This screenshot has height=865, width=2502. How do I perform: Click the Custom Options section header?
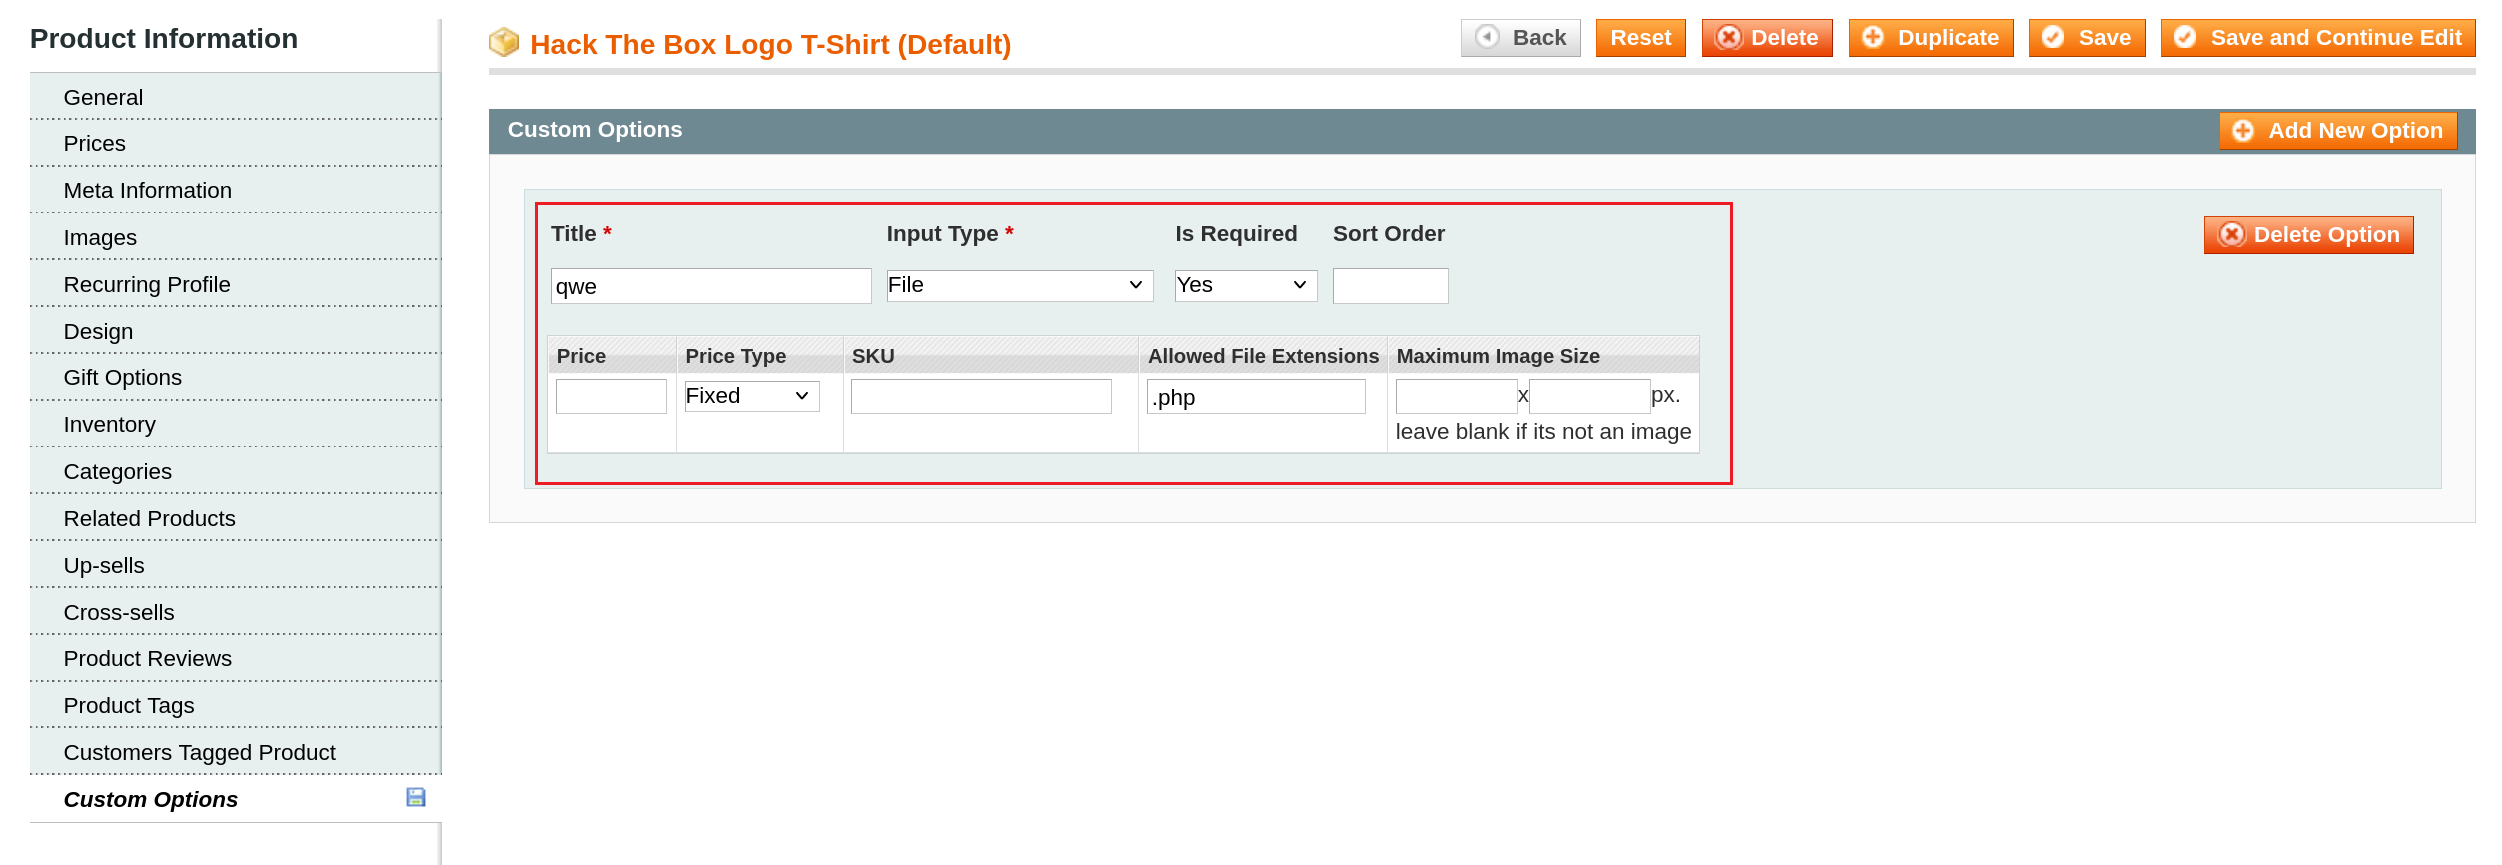594,130
